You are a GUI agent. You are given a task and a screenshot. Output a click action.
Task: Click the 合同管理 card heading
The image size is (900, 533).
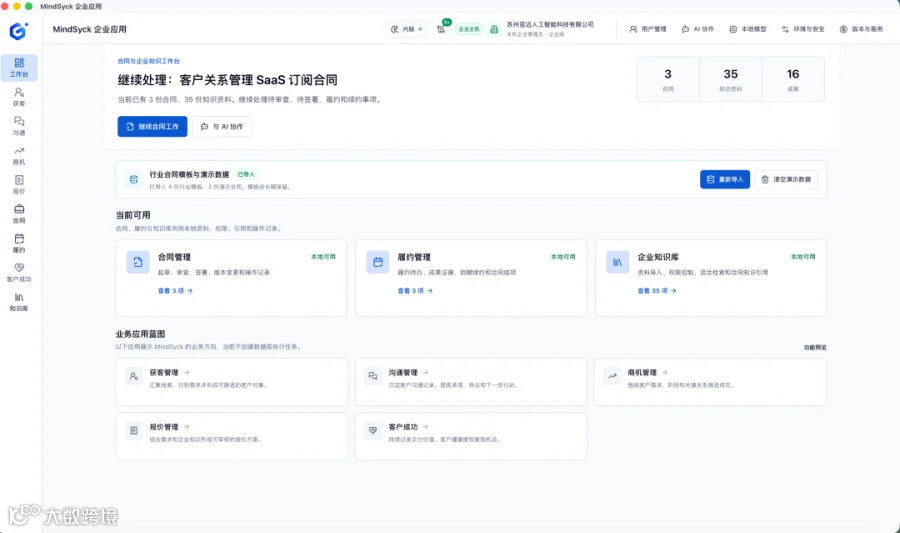(174, 257)
